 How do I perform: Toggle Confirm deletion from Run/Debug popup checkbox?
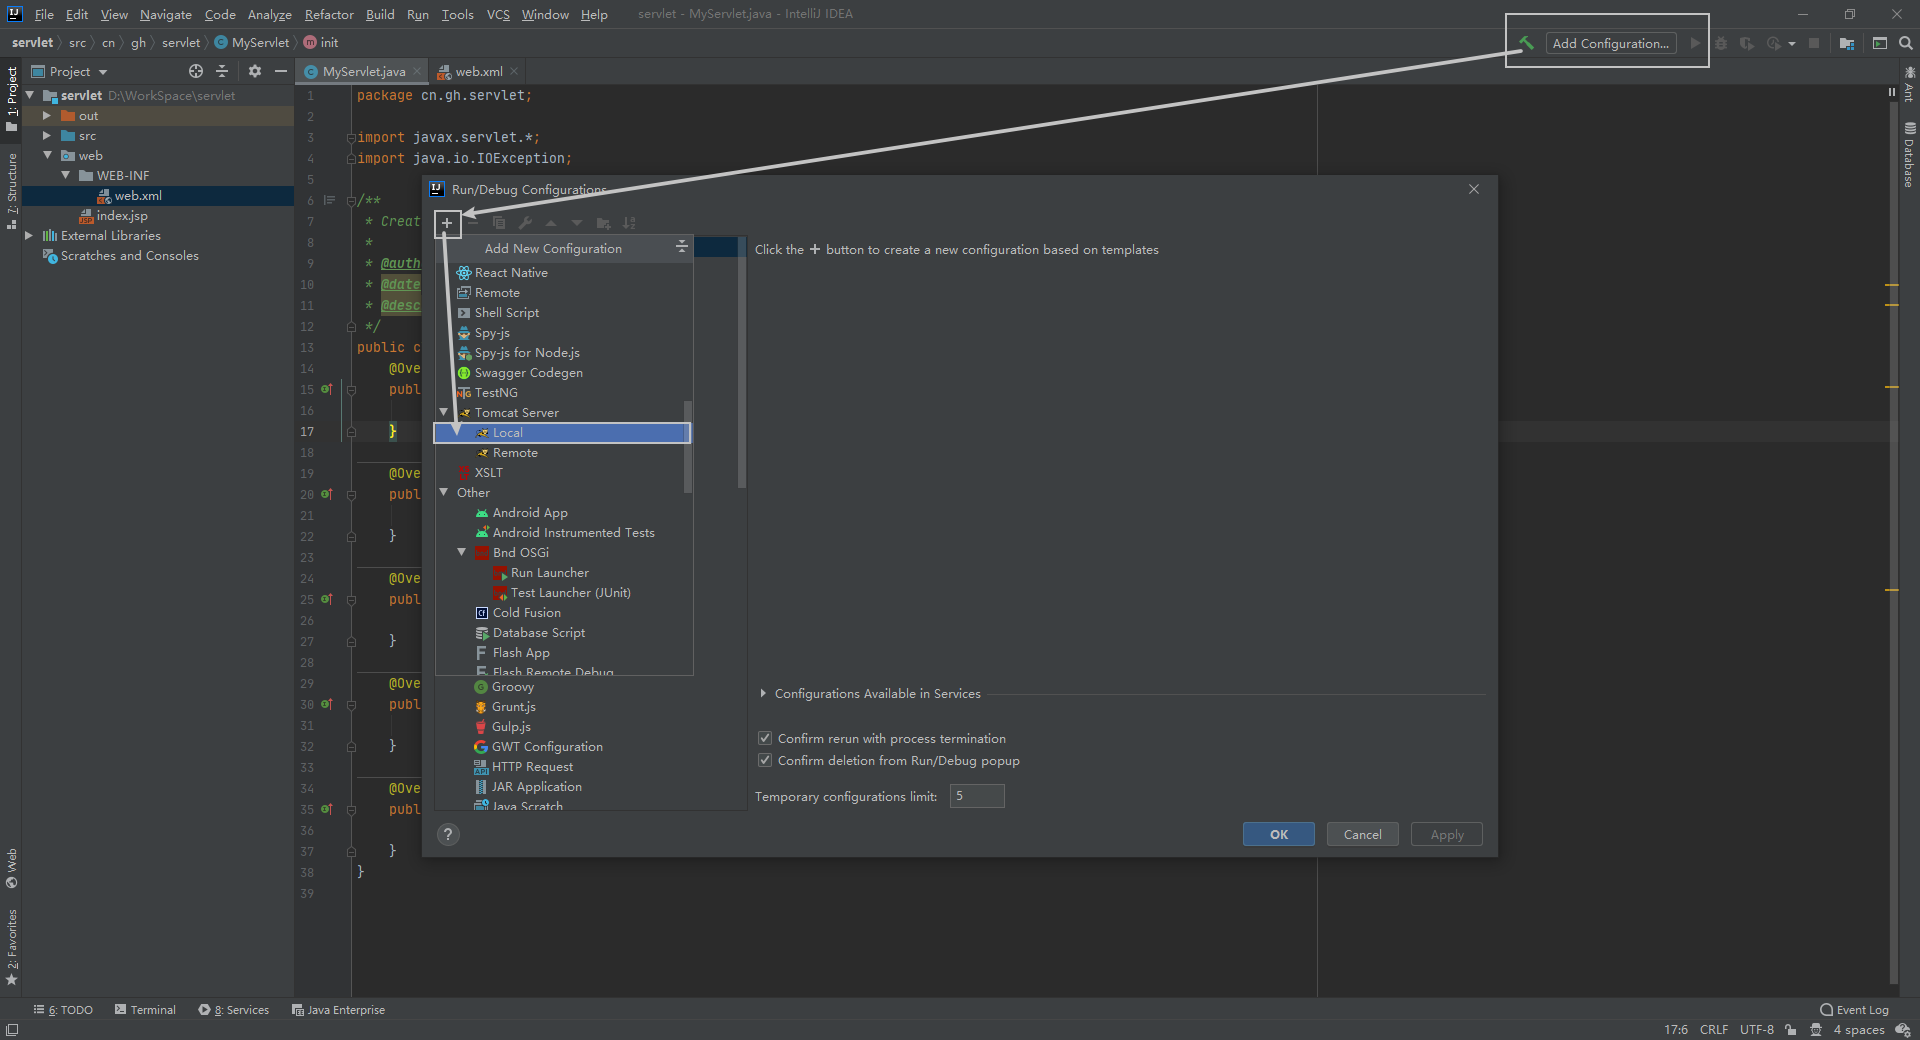[x=765, y=760]
